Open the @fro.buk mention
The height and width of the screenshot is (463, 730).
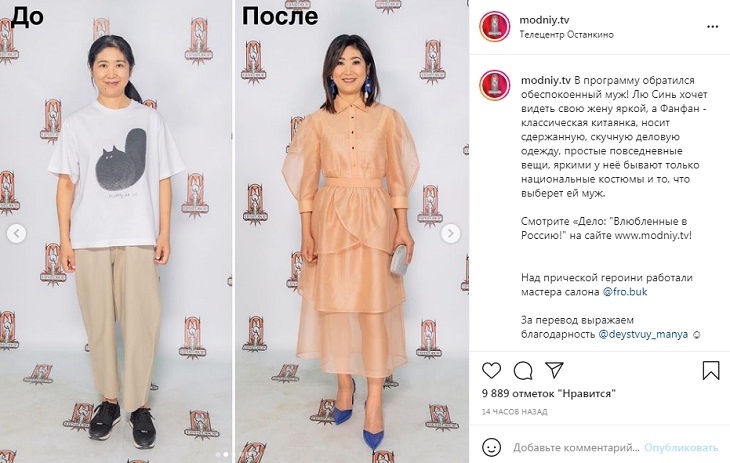pyautogui.click(x=625, y=292)
